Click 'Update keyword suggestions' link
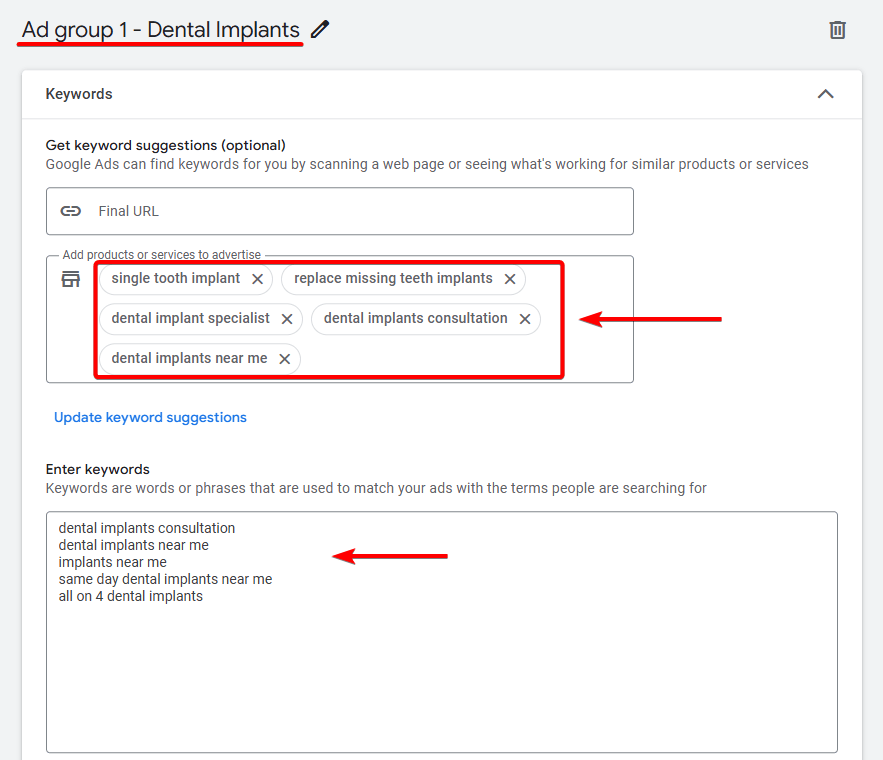Screen dimensions: 883x760 150,417
